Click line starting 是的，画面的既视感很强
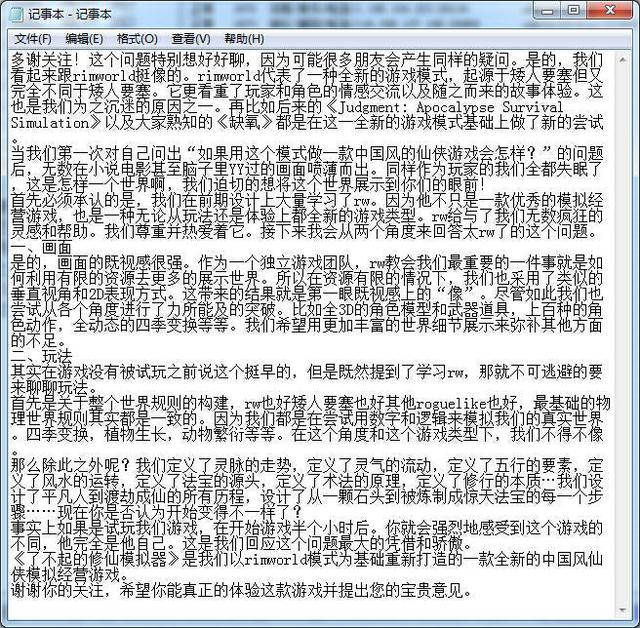The width and height of the screenshot is (640, 628). [307, 263]
